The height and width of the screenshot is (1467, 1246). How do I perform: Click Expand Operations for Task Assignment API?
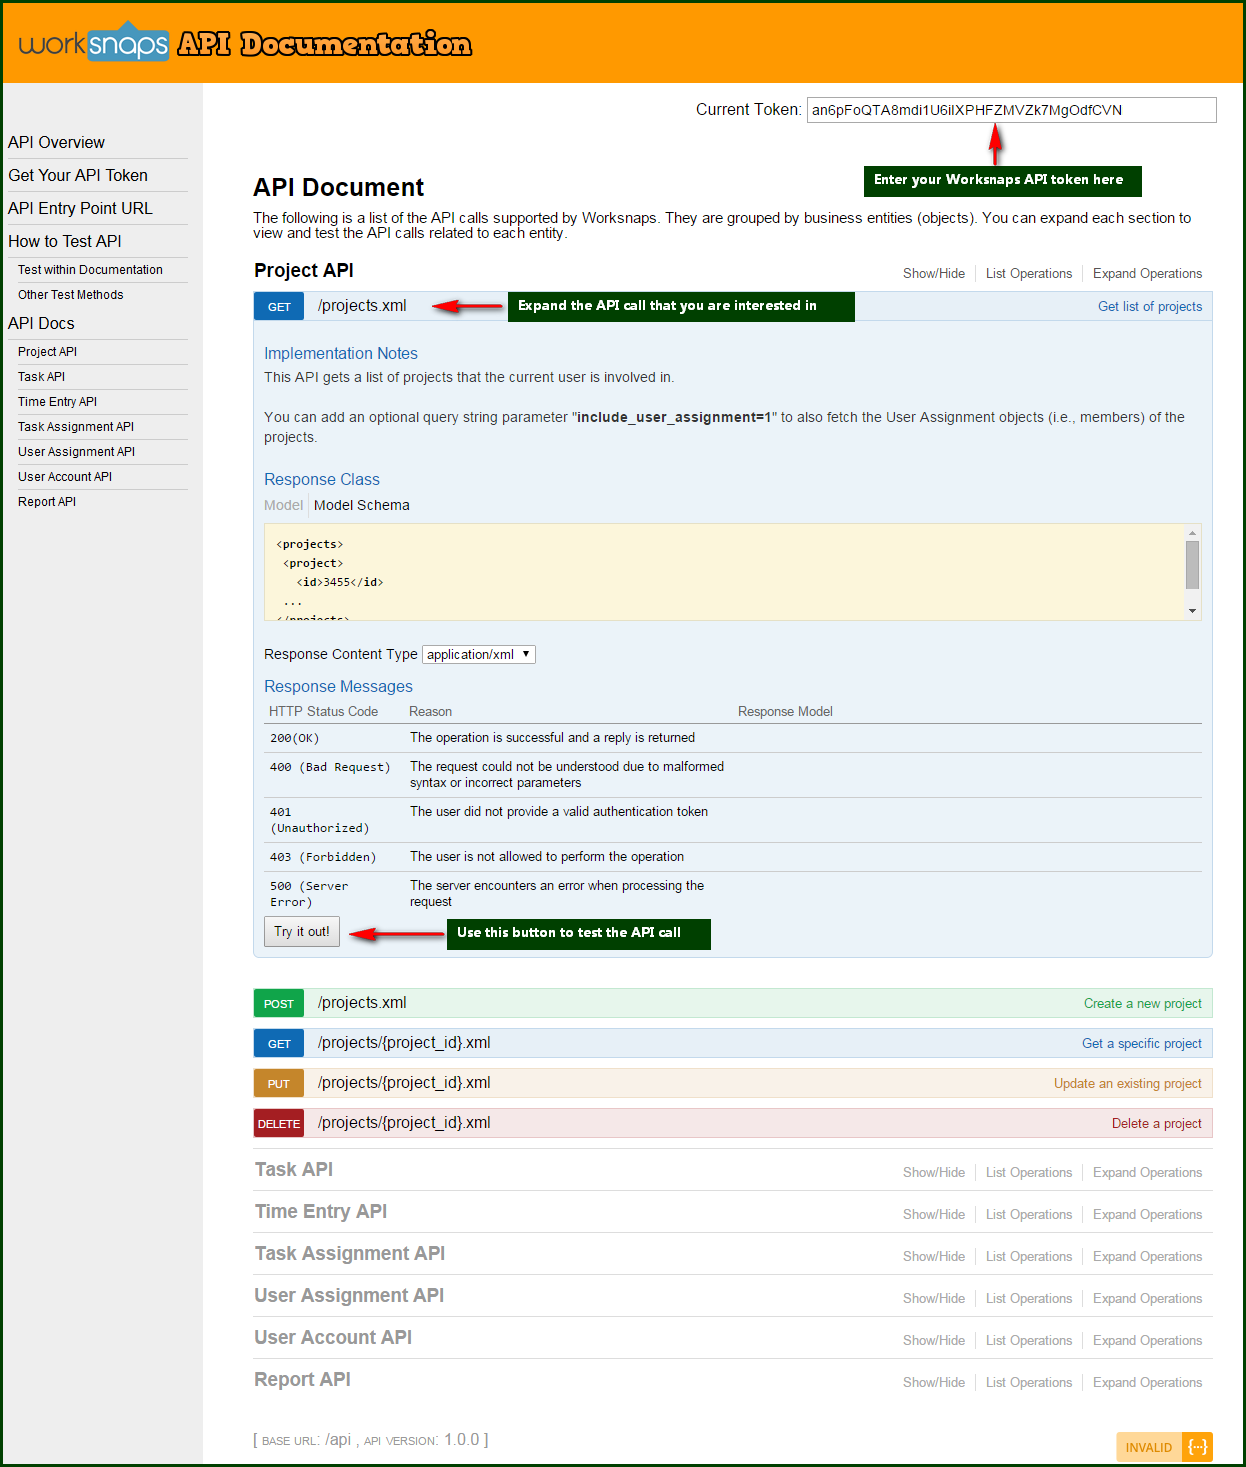(x=1147, y=1256)
